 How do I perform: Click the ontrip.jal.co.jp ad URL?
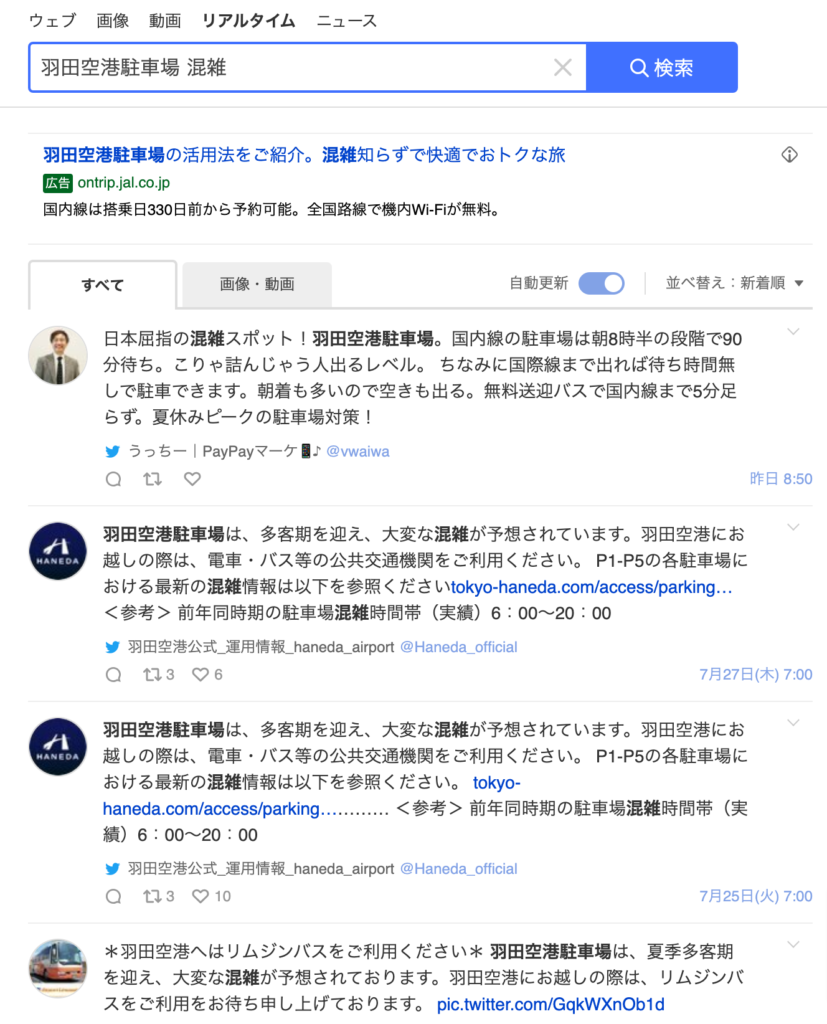pos(123,183)
